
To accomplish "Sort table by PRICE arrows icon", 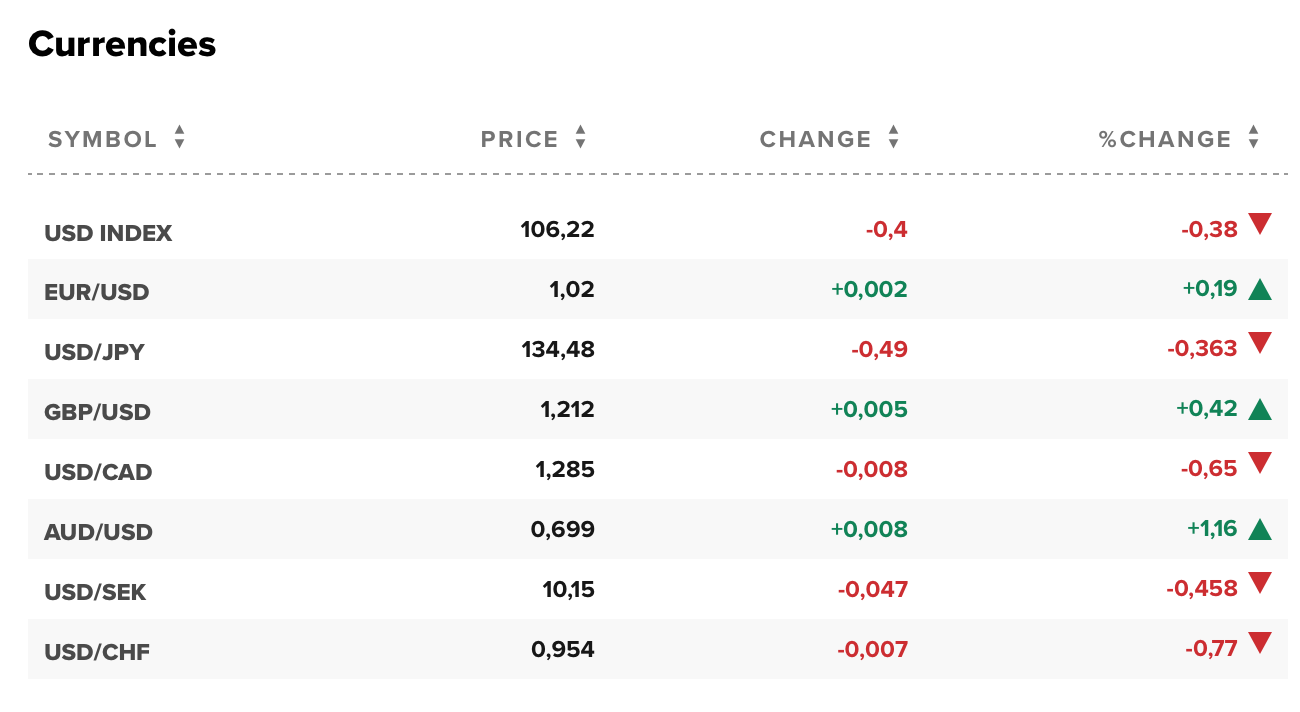I will 580,138.
